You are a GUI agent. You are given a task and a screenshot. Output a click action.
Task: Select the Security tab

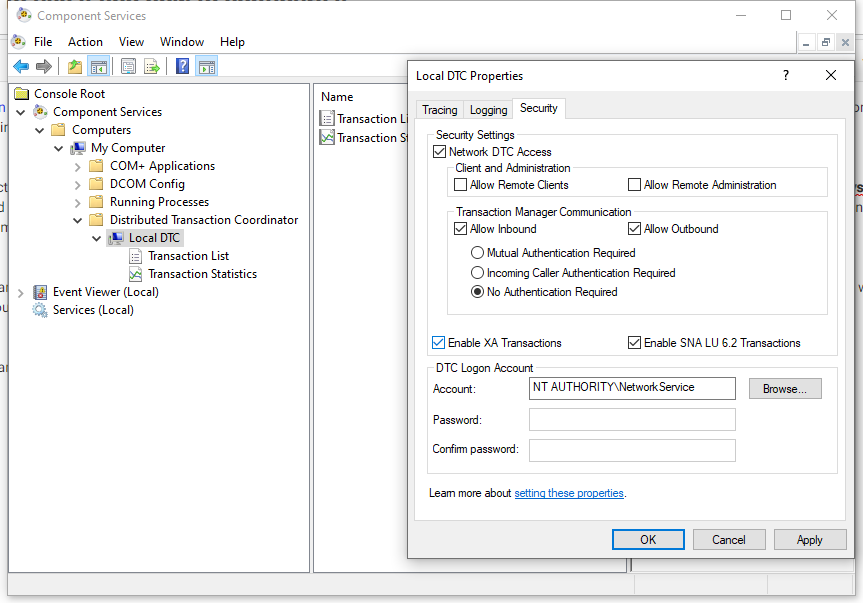click(539, 108)
